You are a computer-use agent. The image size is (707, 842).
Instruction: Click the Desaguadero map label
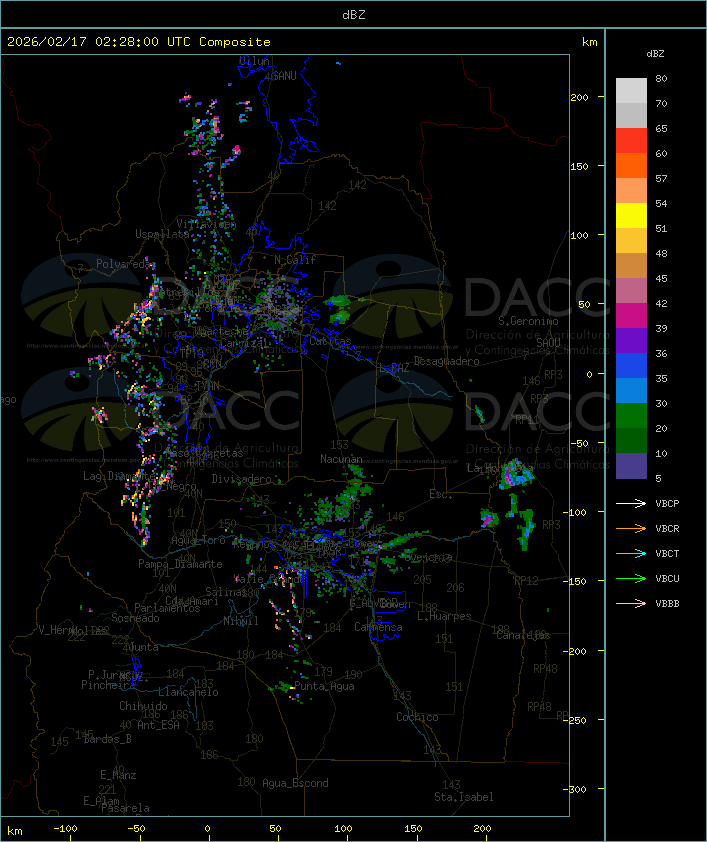tap(446, 361)
